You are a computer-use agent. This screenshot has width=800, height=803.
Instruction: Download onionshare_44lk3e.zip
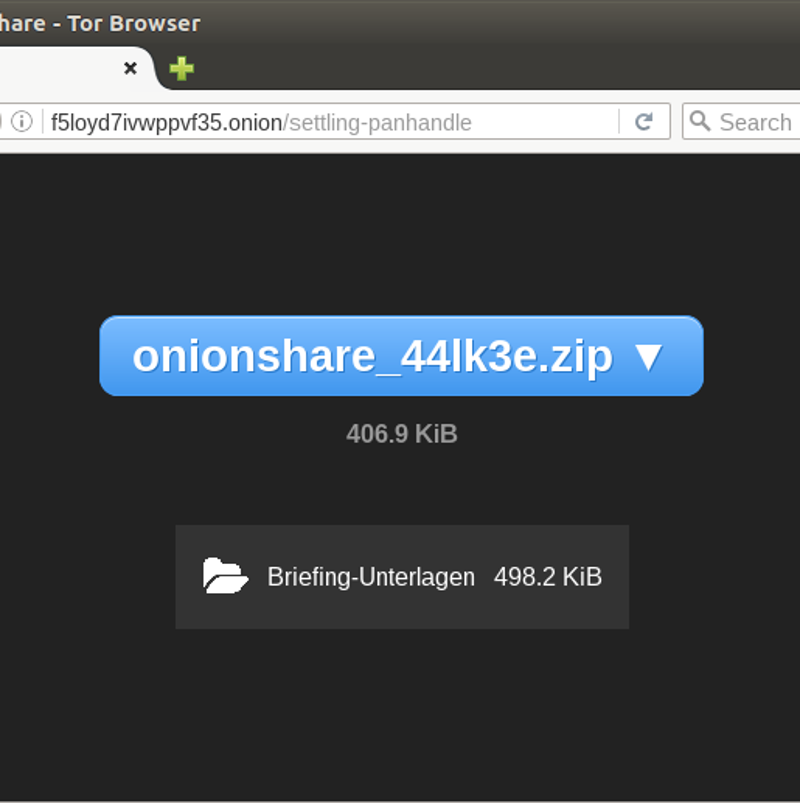click(372, 357)
